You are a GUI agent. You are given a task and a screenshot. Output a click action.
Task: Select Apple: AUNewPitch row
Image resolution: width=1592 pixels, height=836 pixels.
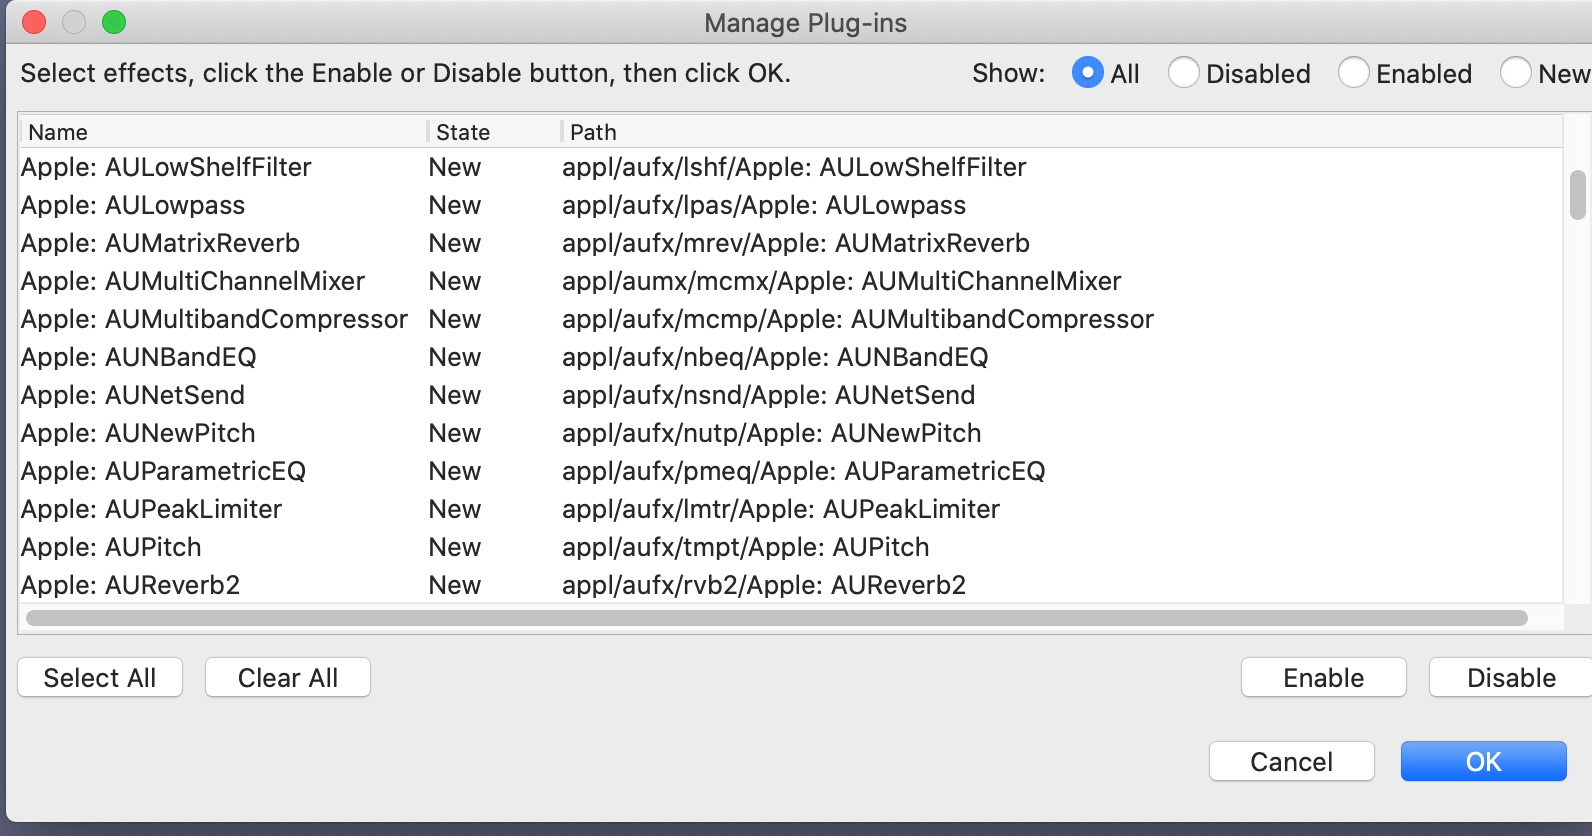click(790, 433)
